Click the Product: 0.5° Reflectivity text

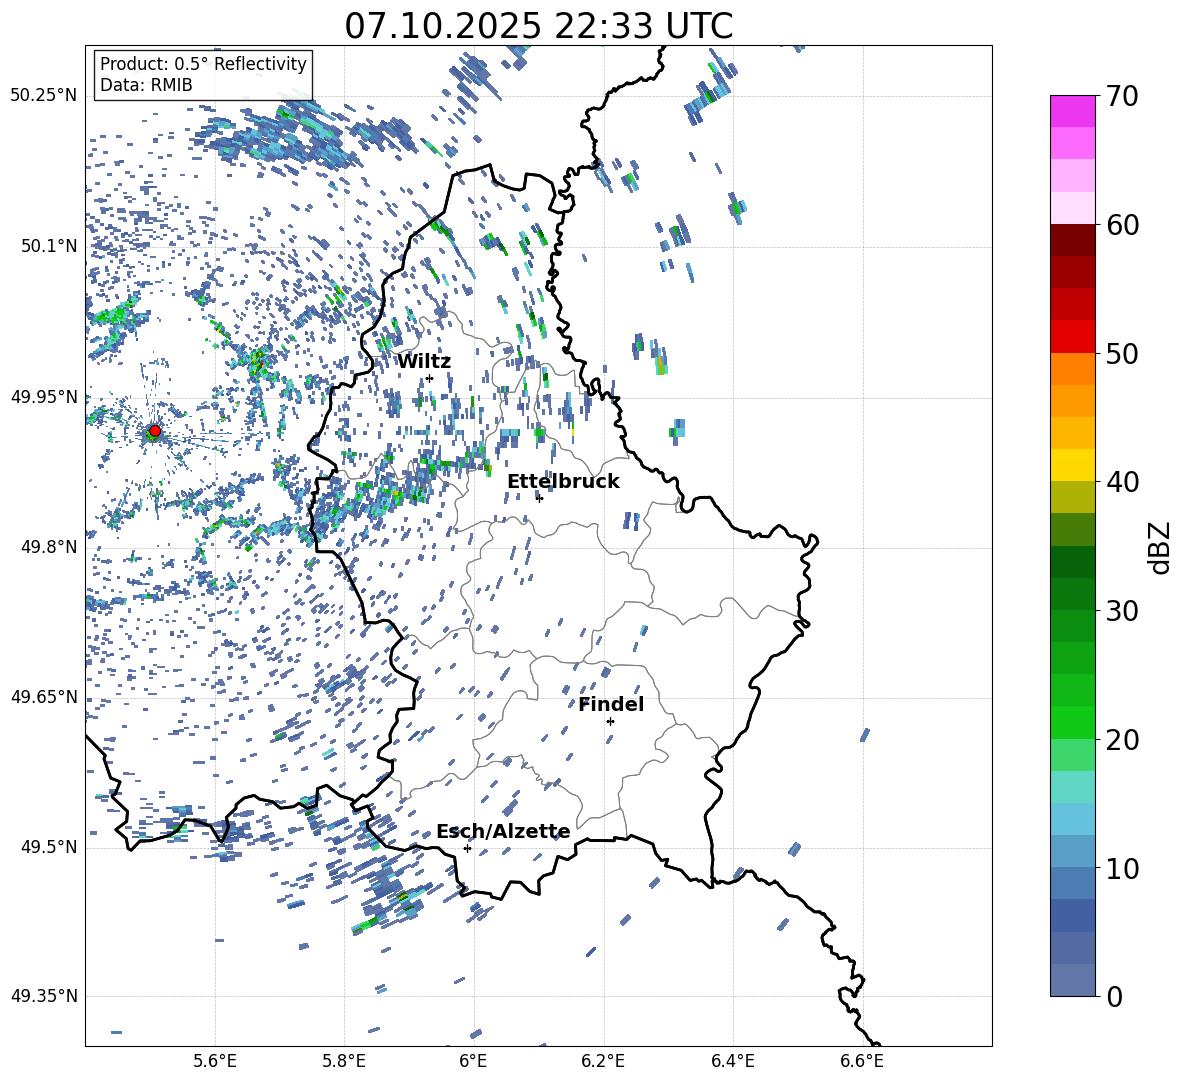coord(203,64)
